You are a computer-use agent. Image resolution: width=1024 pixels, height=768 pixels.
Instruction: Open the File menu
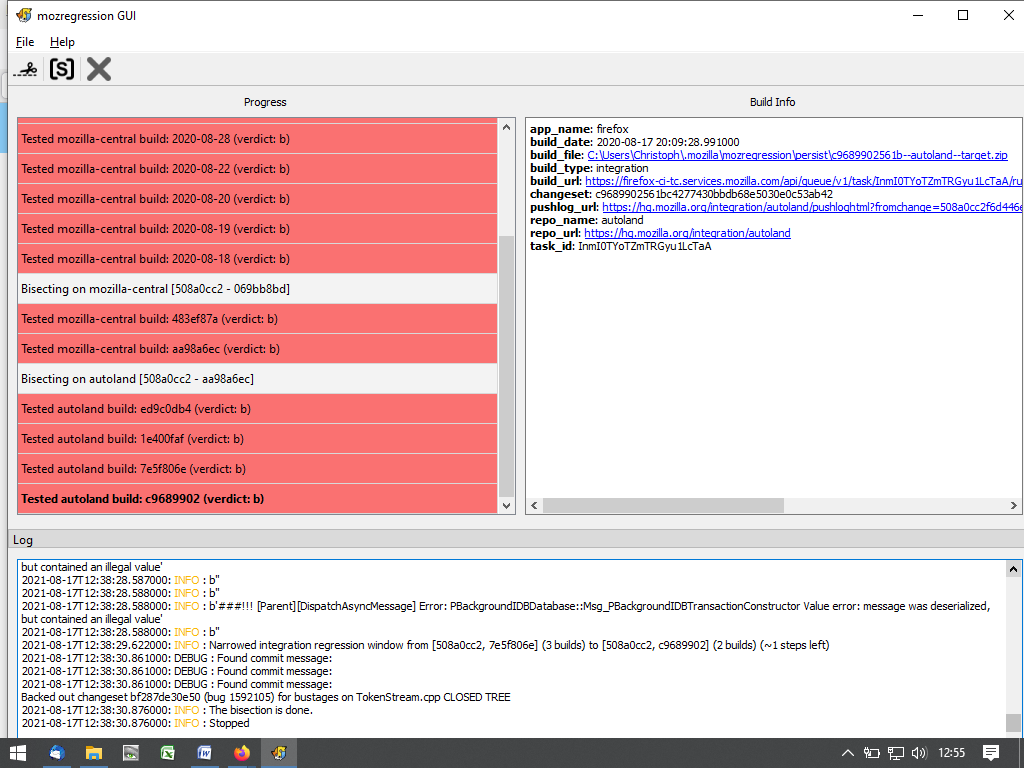point(25,42)
